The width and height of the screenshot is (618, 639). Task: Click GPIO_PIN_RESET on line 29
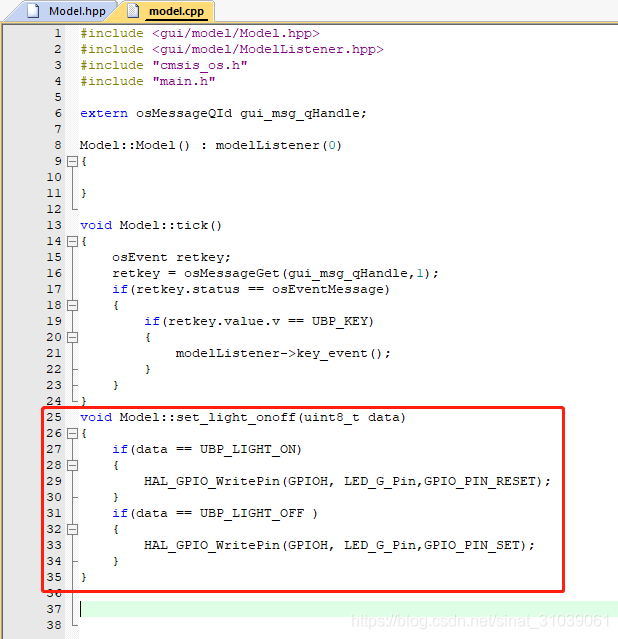480,481
